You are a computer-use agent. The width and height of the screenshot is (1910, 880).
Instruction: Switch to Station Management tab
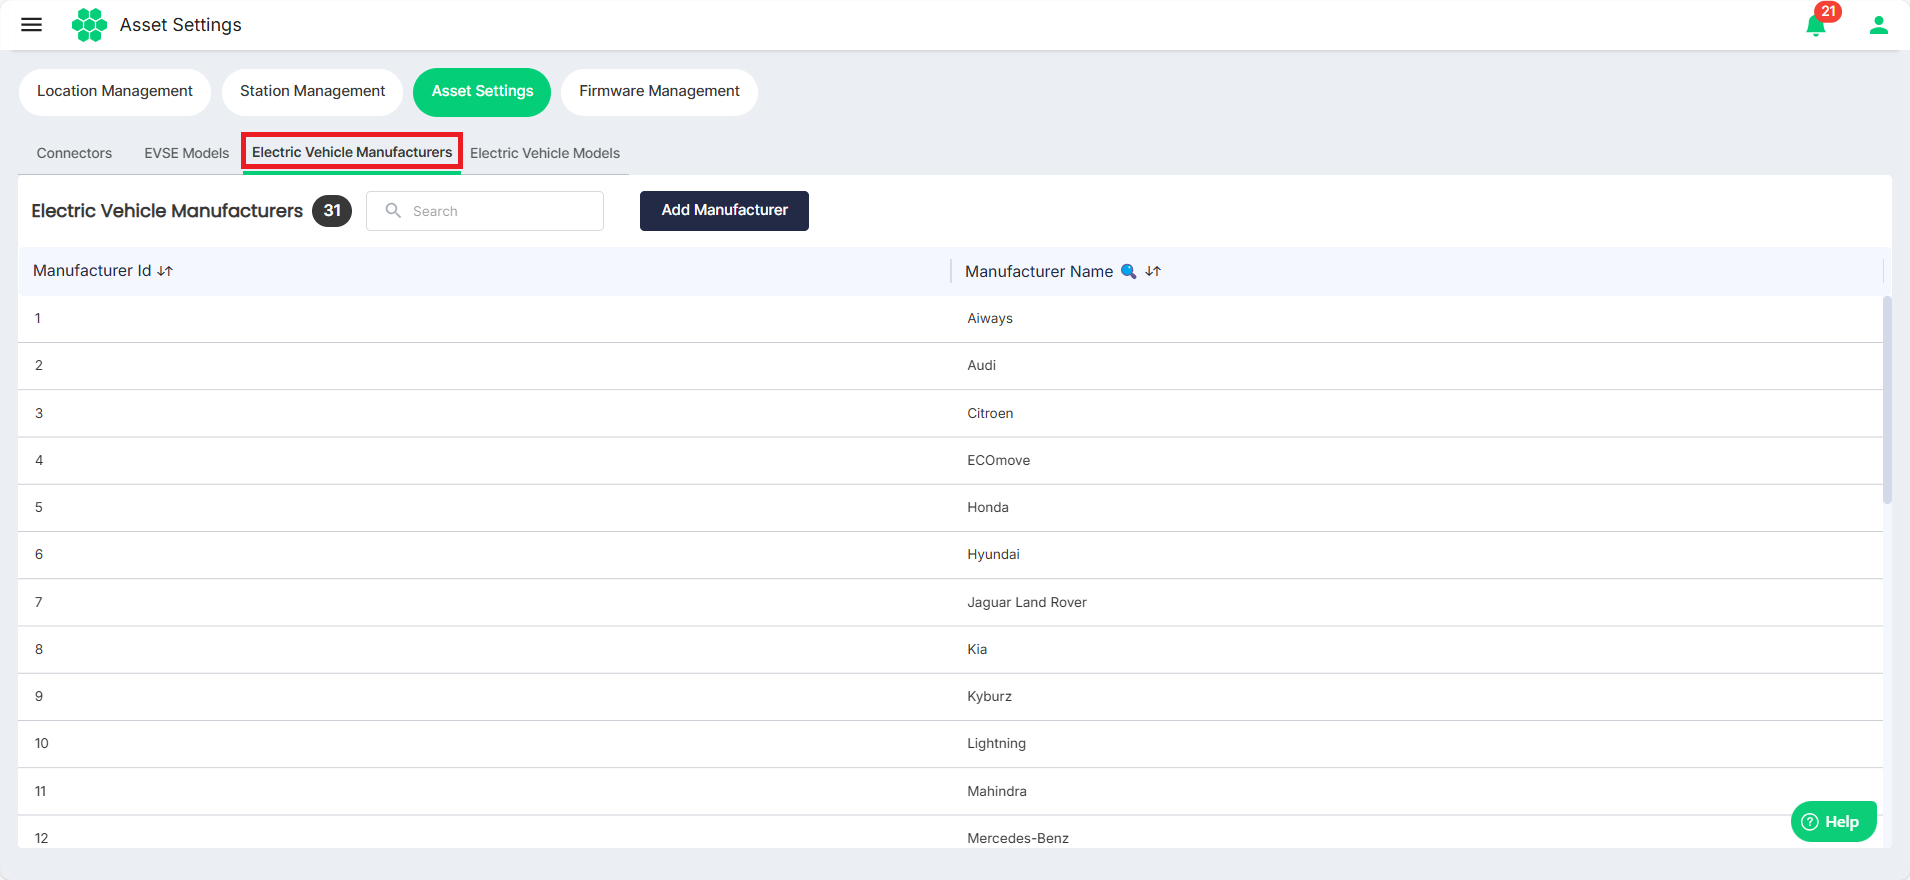(312, 92)
